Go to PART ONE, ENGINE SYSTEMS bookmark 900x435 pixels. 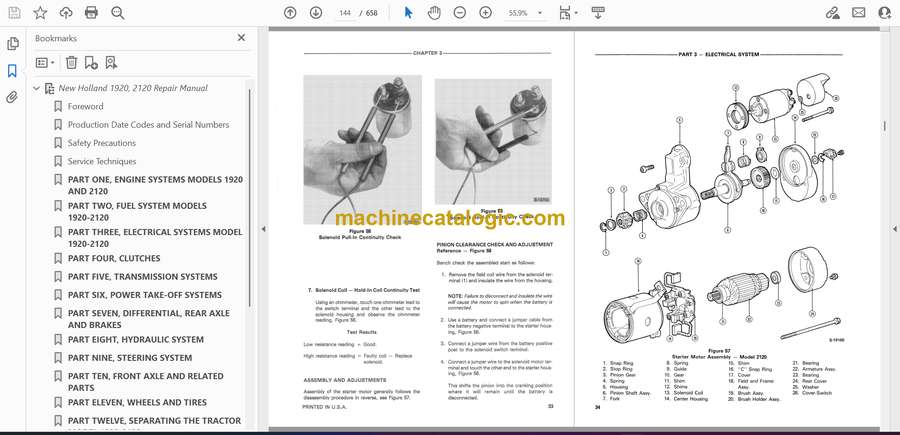pyautogui.click(x=155, y=185)
